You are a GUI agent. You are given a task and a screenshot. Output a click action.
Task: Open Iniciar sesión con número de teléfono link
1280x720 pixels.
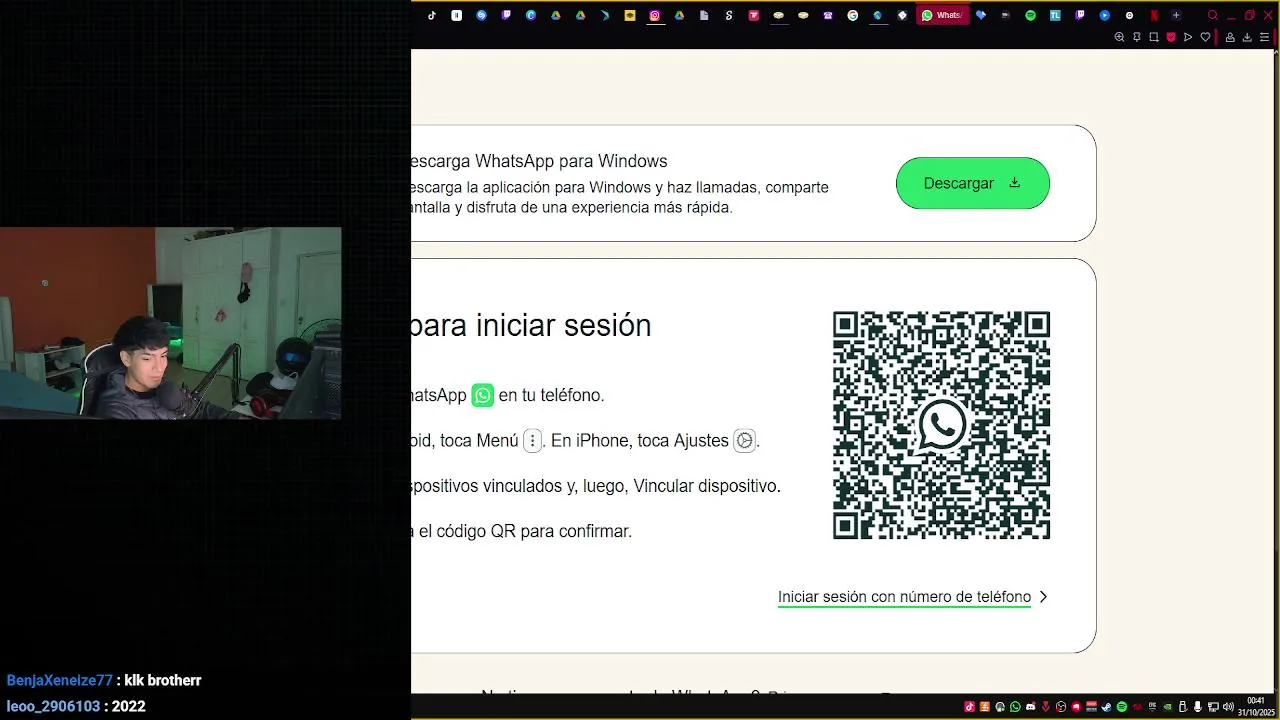click(x=904, y=597)
